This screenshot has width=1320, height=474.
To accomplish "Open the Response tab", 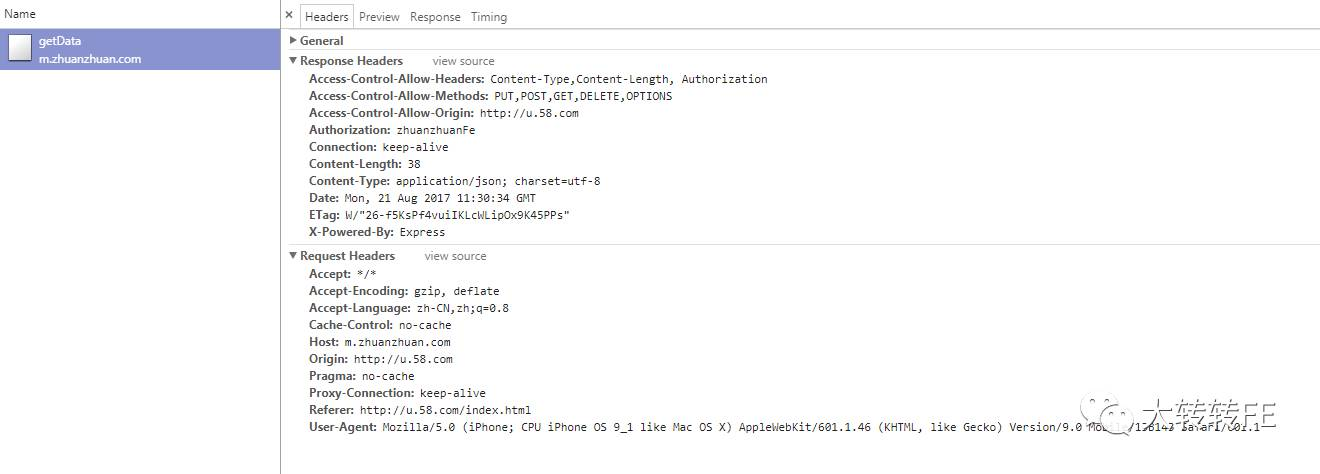I will 435,17.
